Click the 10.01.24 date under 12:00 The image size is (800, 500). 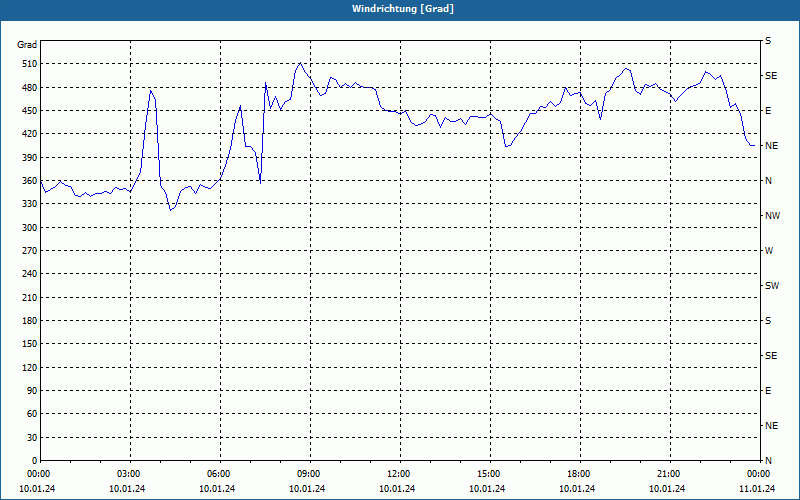[397, 489]
